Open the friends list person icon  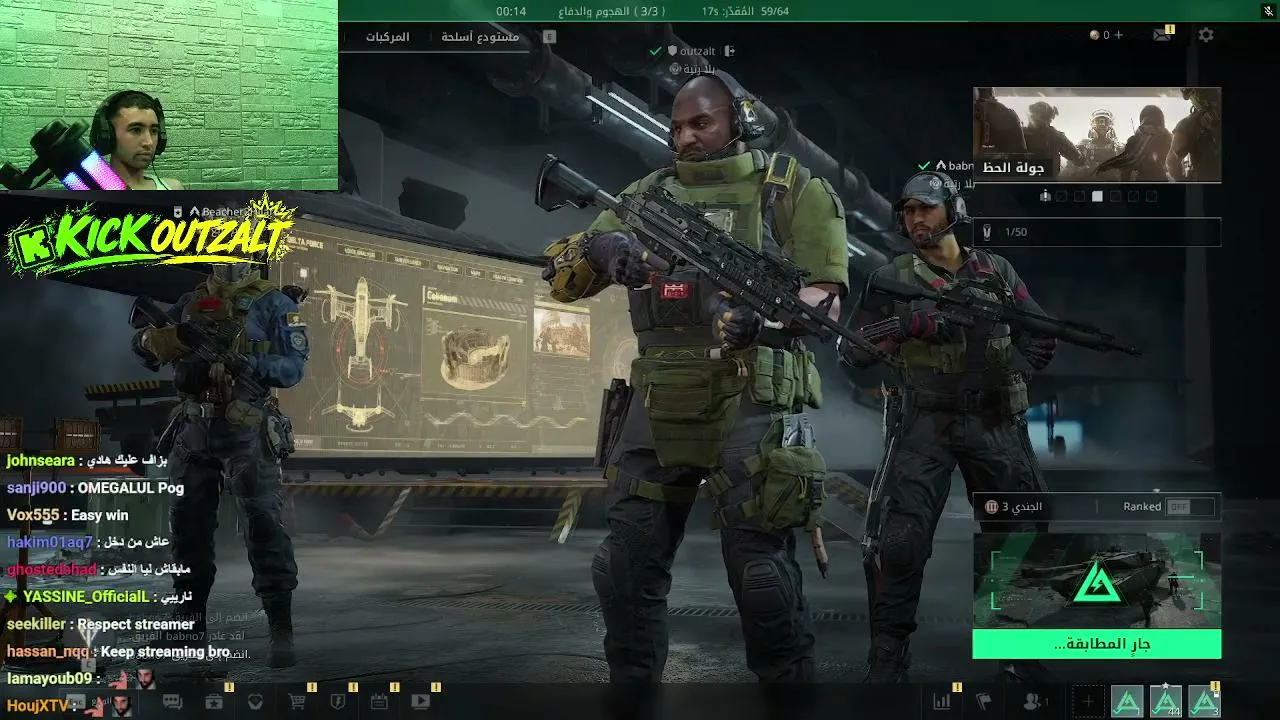[x=1032, y=702]
